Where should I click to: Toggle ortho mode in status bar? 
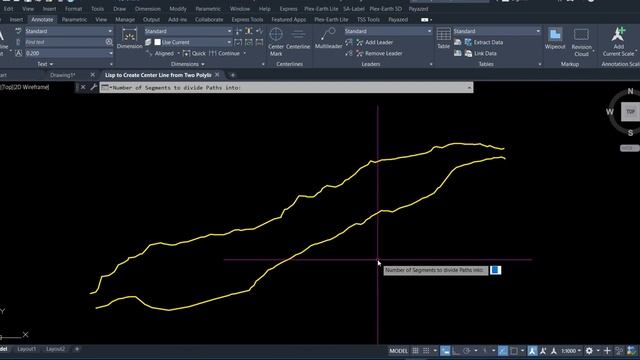(x=456, y=351)
